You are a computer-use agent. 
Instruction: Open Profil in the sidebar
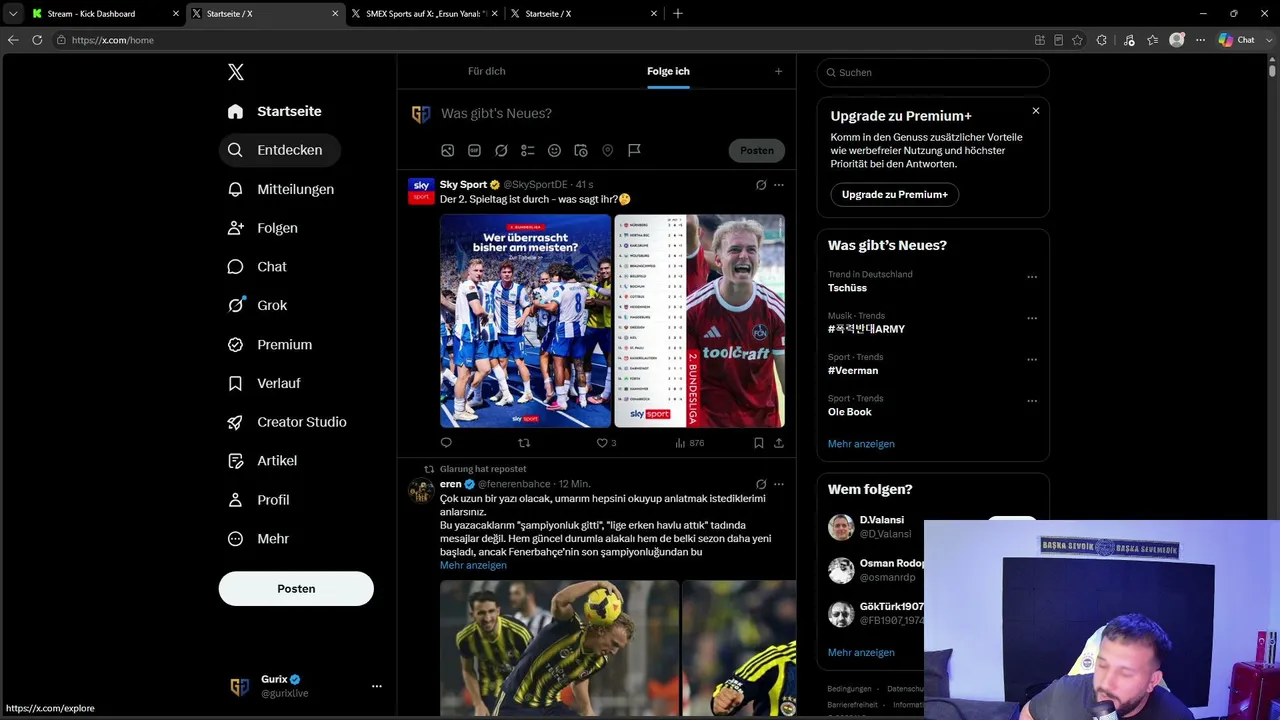coord(259,500)
